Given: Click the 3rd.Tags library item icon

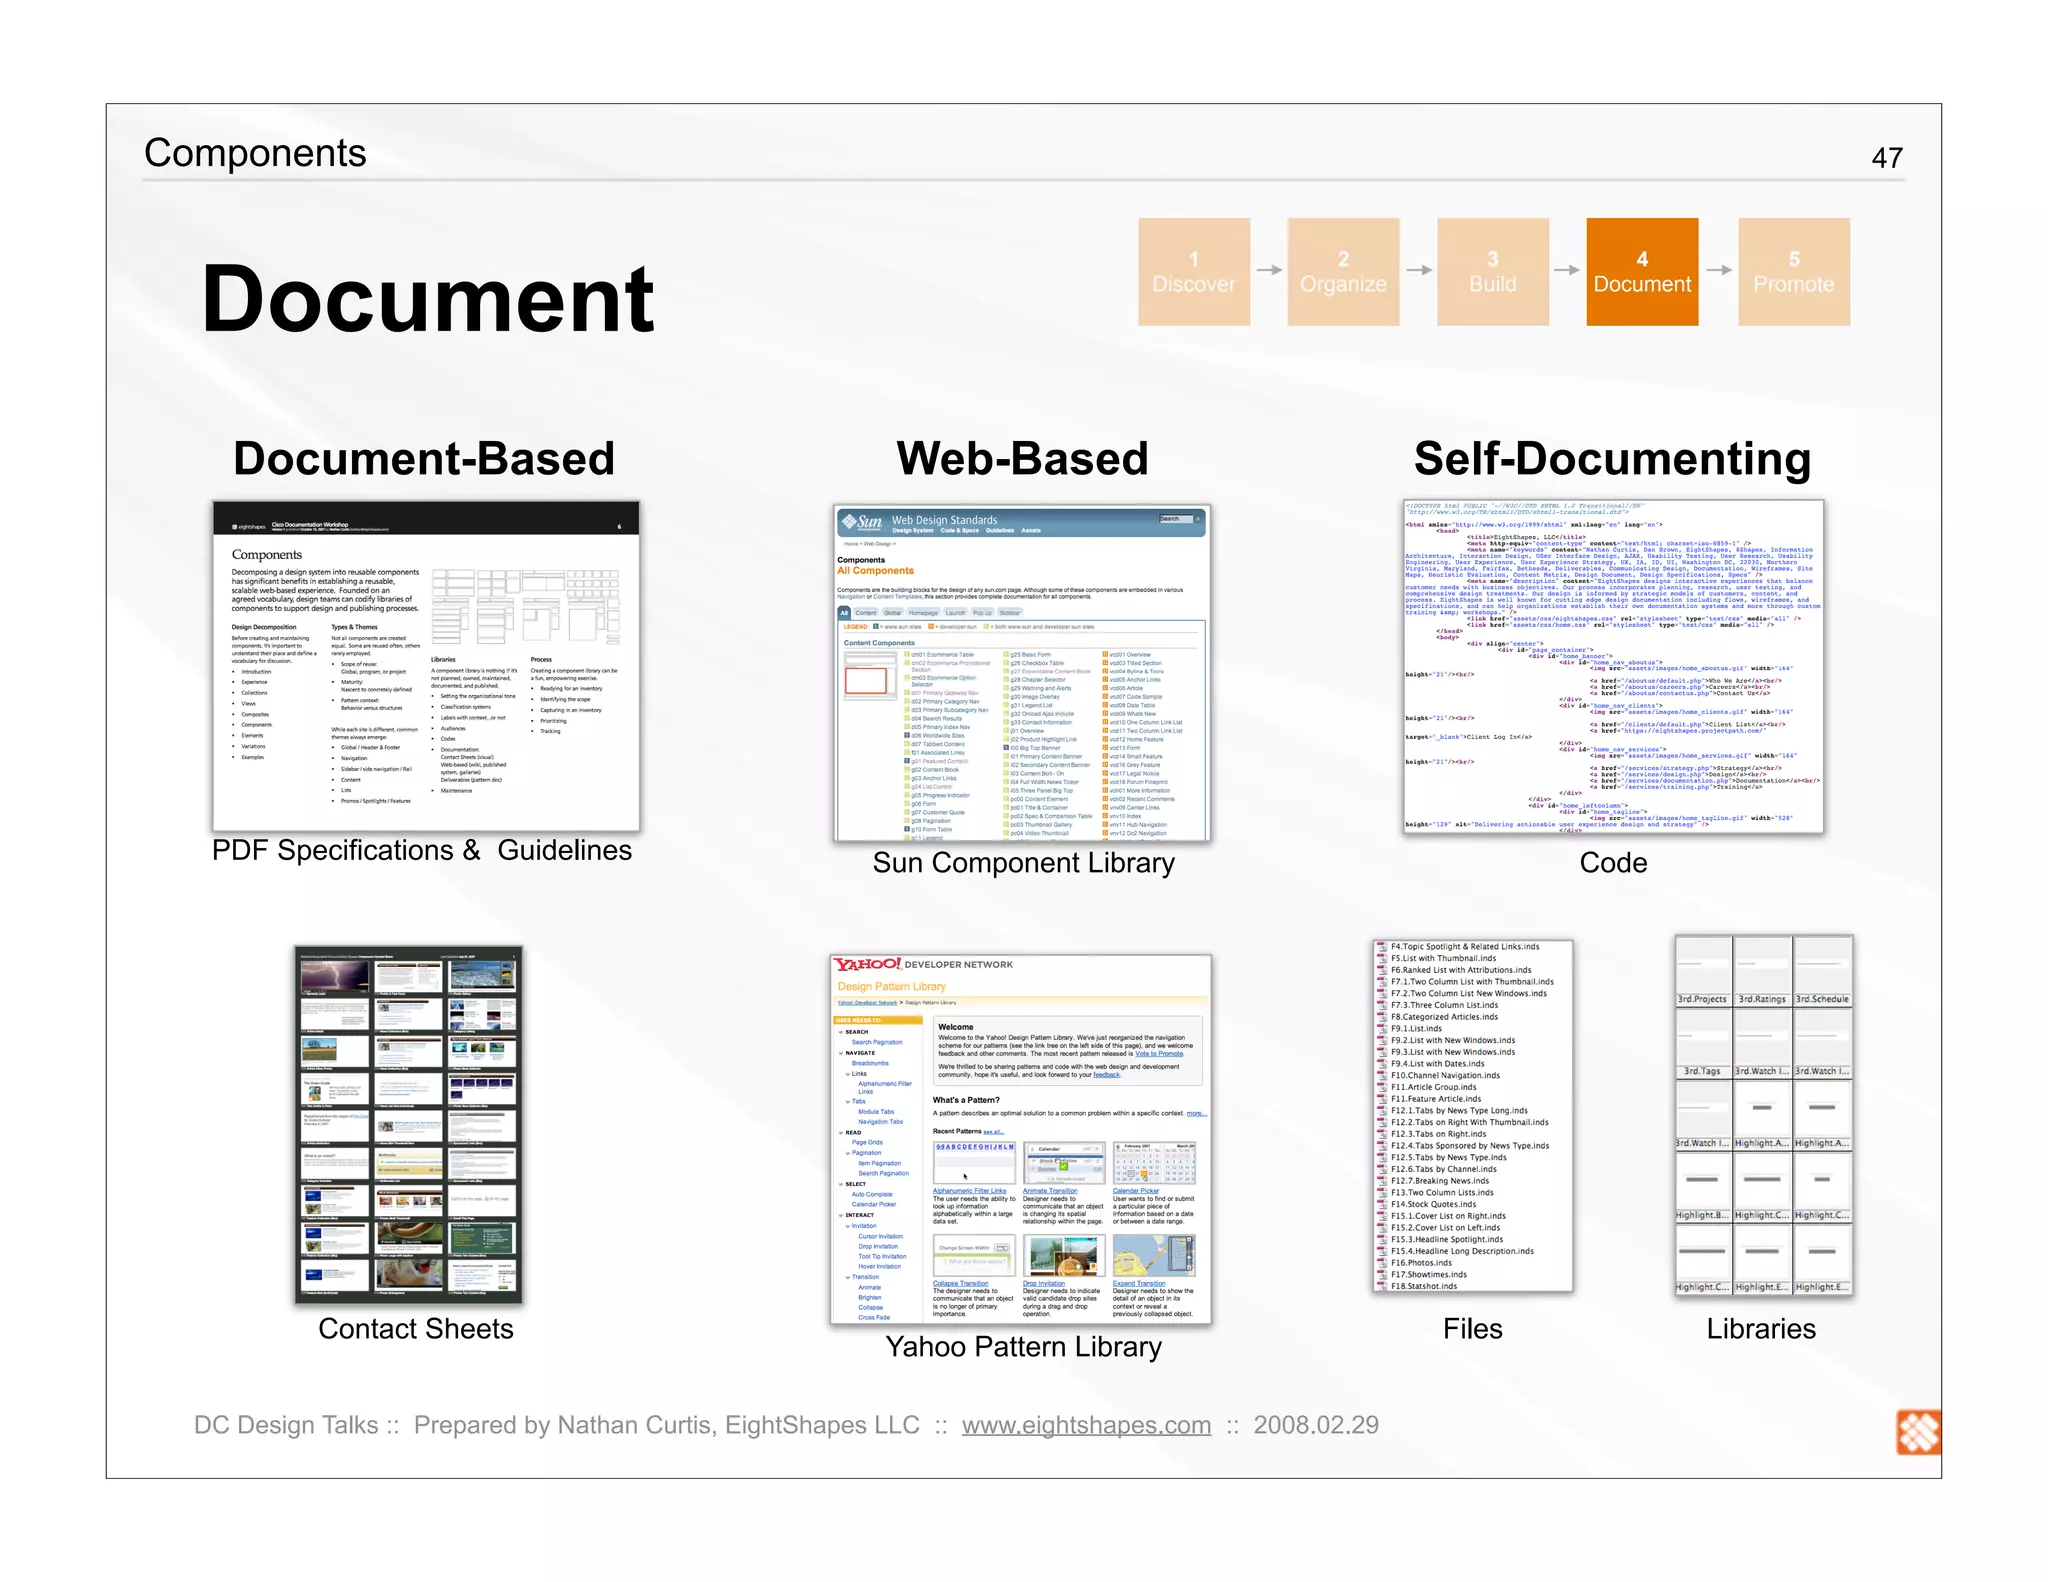Looking at the screenshot, I should 1703,1040.
